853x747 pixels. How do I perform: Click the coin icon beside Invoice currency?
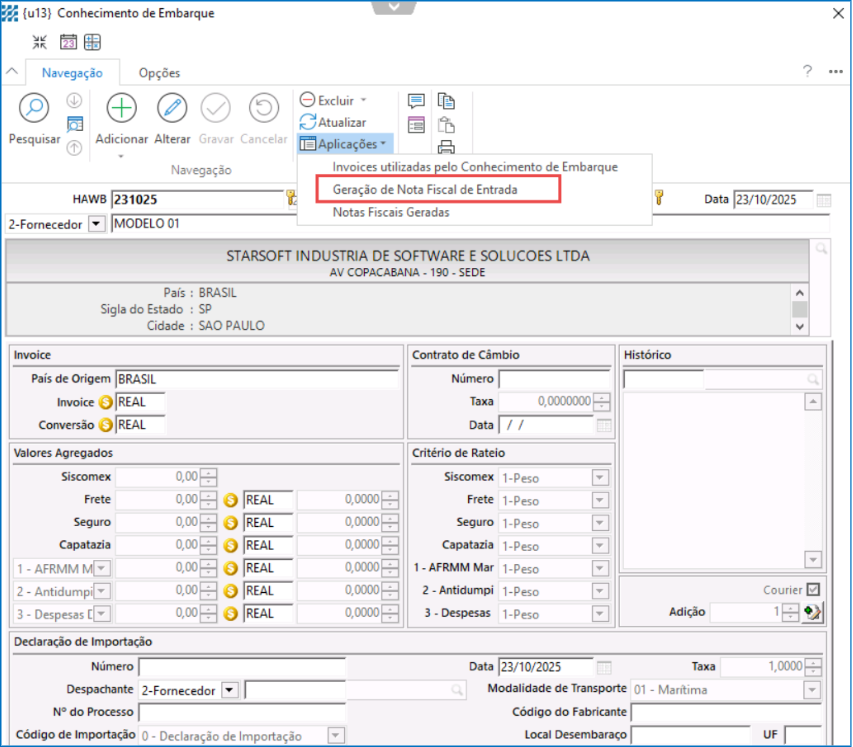pyautogui.click(x=105, y=402)
